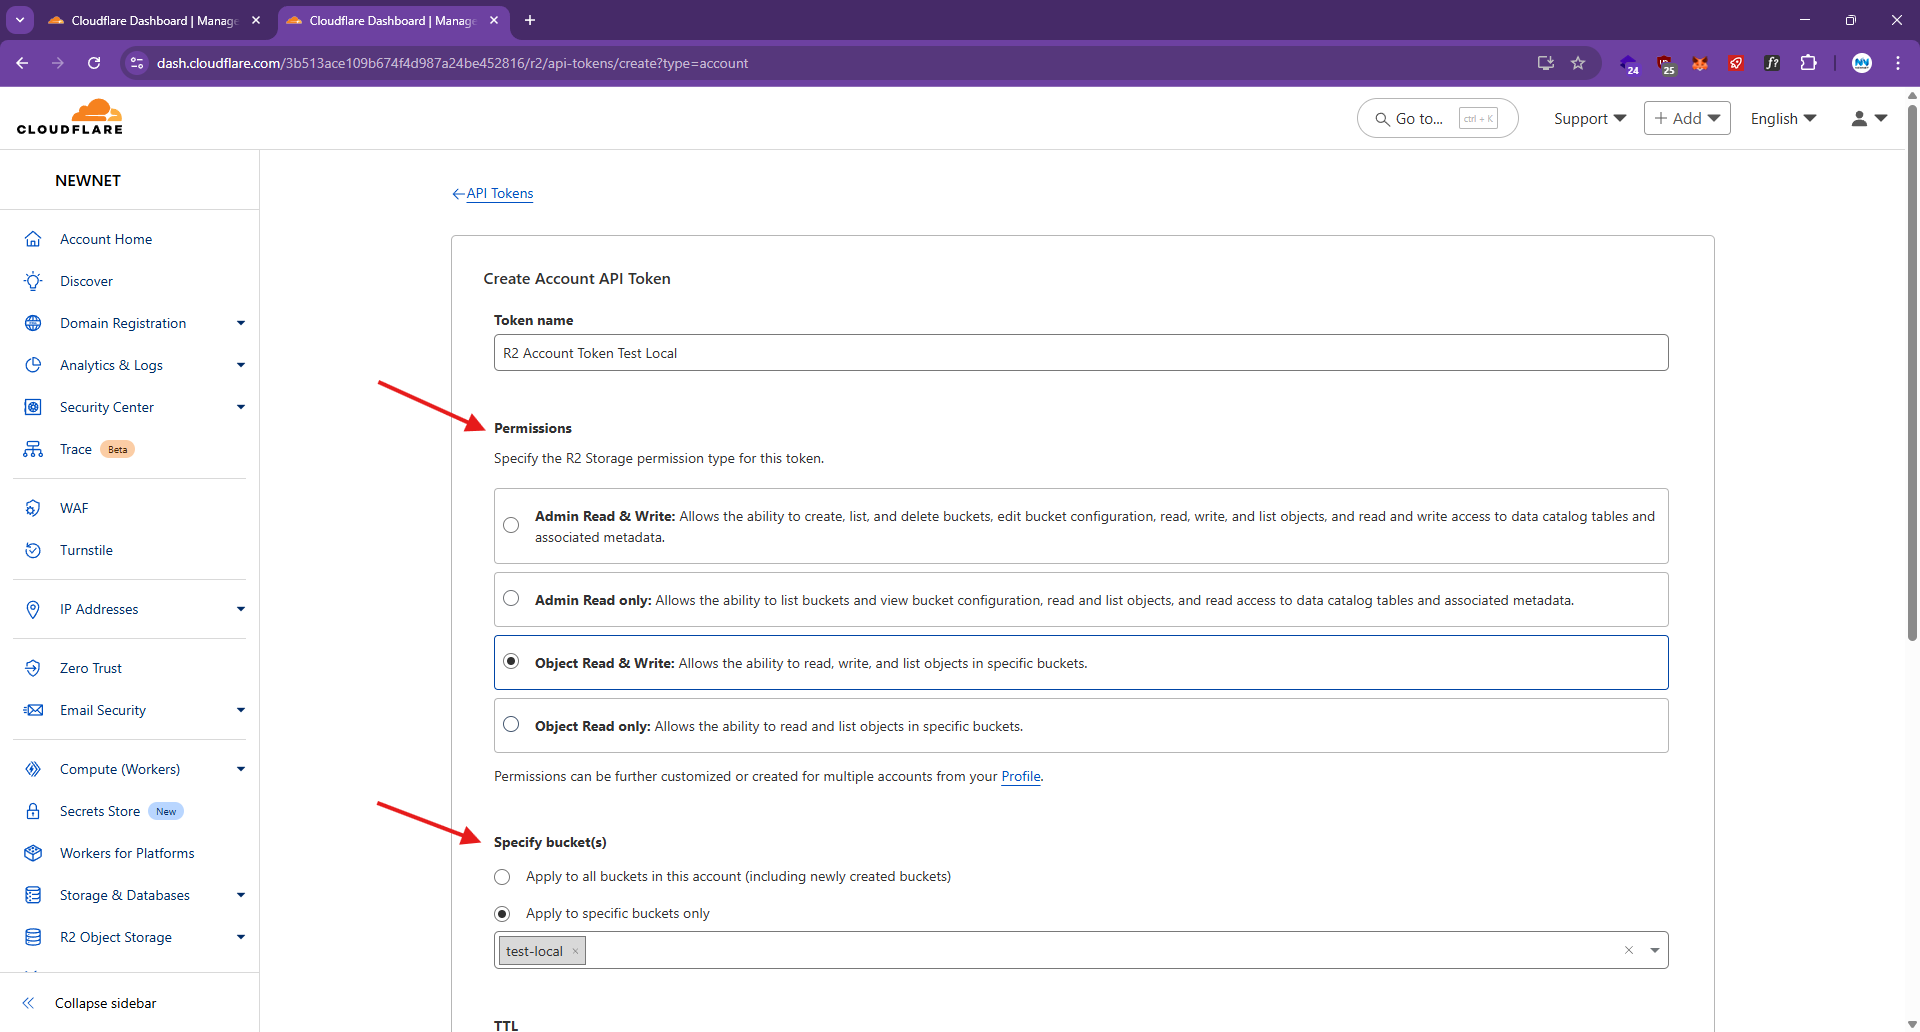Open the bucket selection dropdown arrow
Image resolution: width=1920 pixels, height=1032 pixels.
click(1655, 950)
